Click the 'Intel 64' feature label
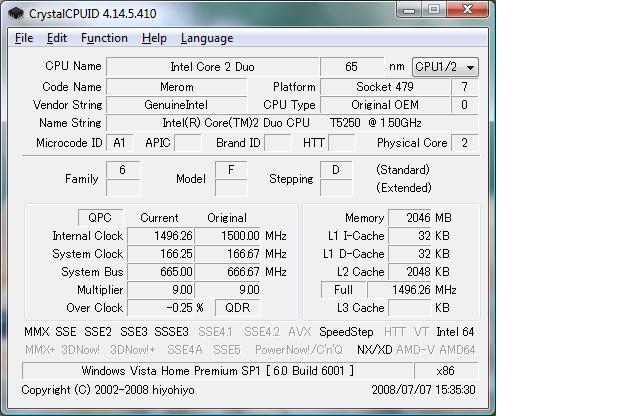The height and width of the screenshot is (416, 640). click(x=455, y=332)
